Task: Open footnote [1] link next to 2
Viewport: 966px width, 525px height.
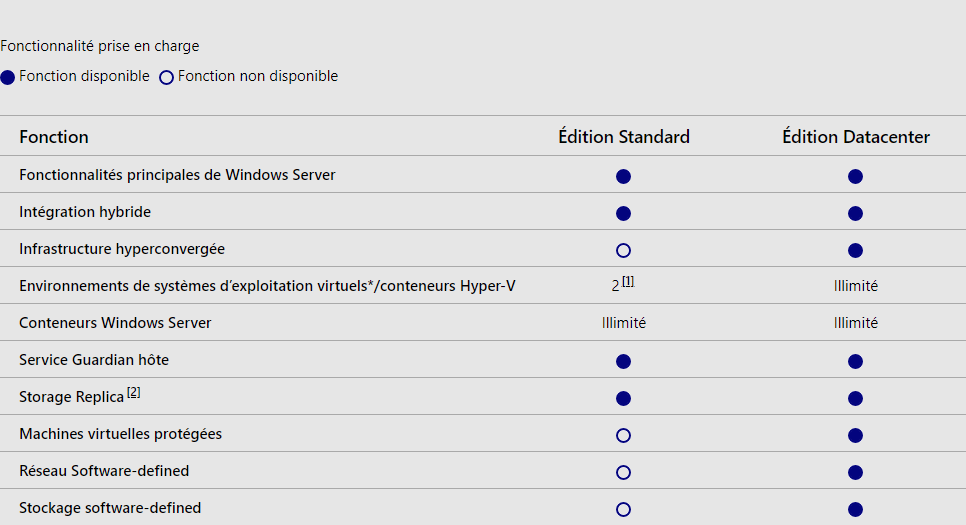Action: tap(628, 282)
